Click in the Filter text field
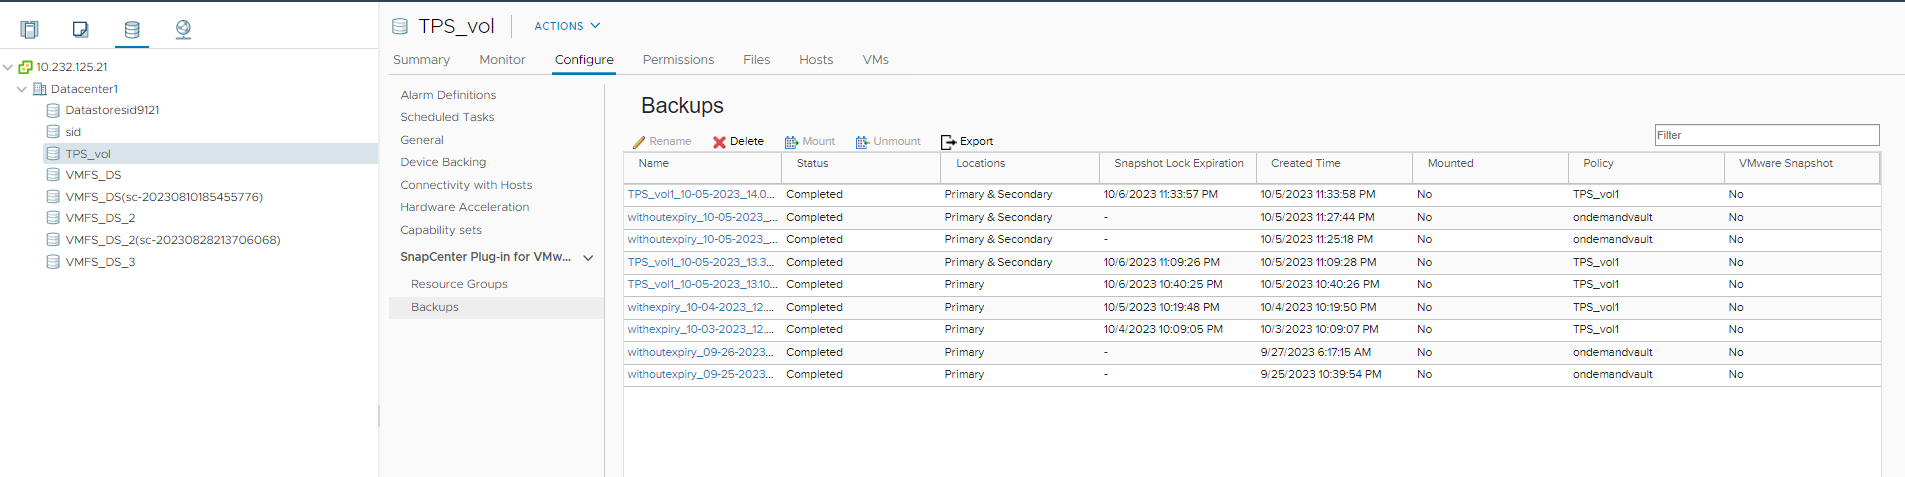 (1766, 135)
